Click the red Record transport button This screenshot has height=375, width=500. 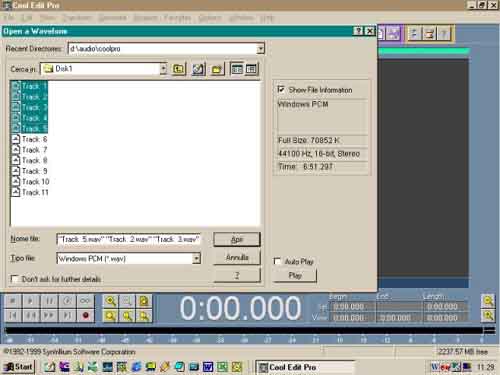[x=85, y=315]
